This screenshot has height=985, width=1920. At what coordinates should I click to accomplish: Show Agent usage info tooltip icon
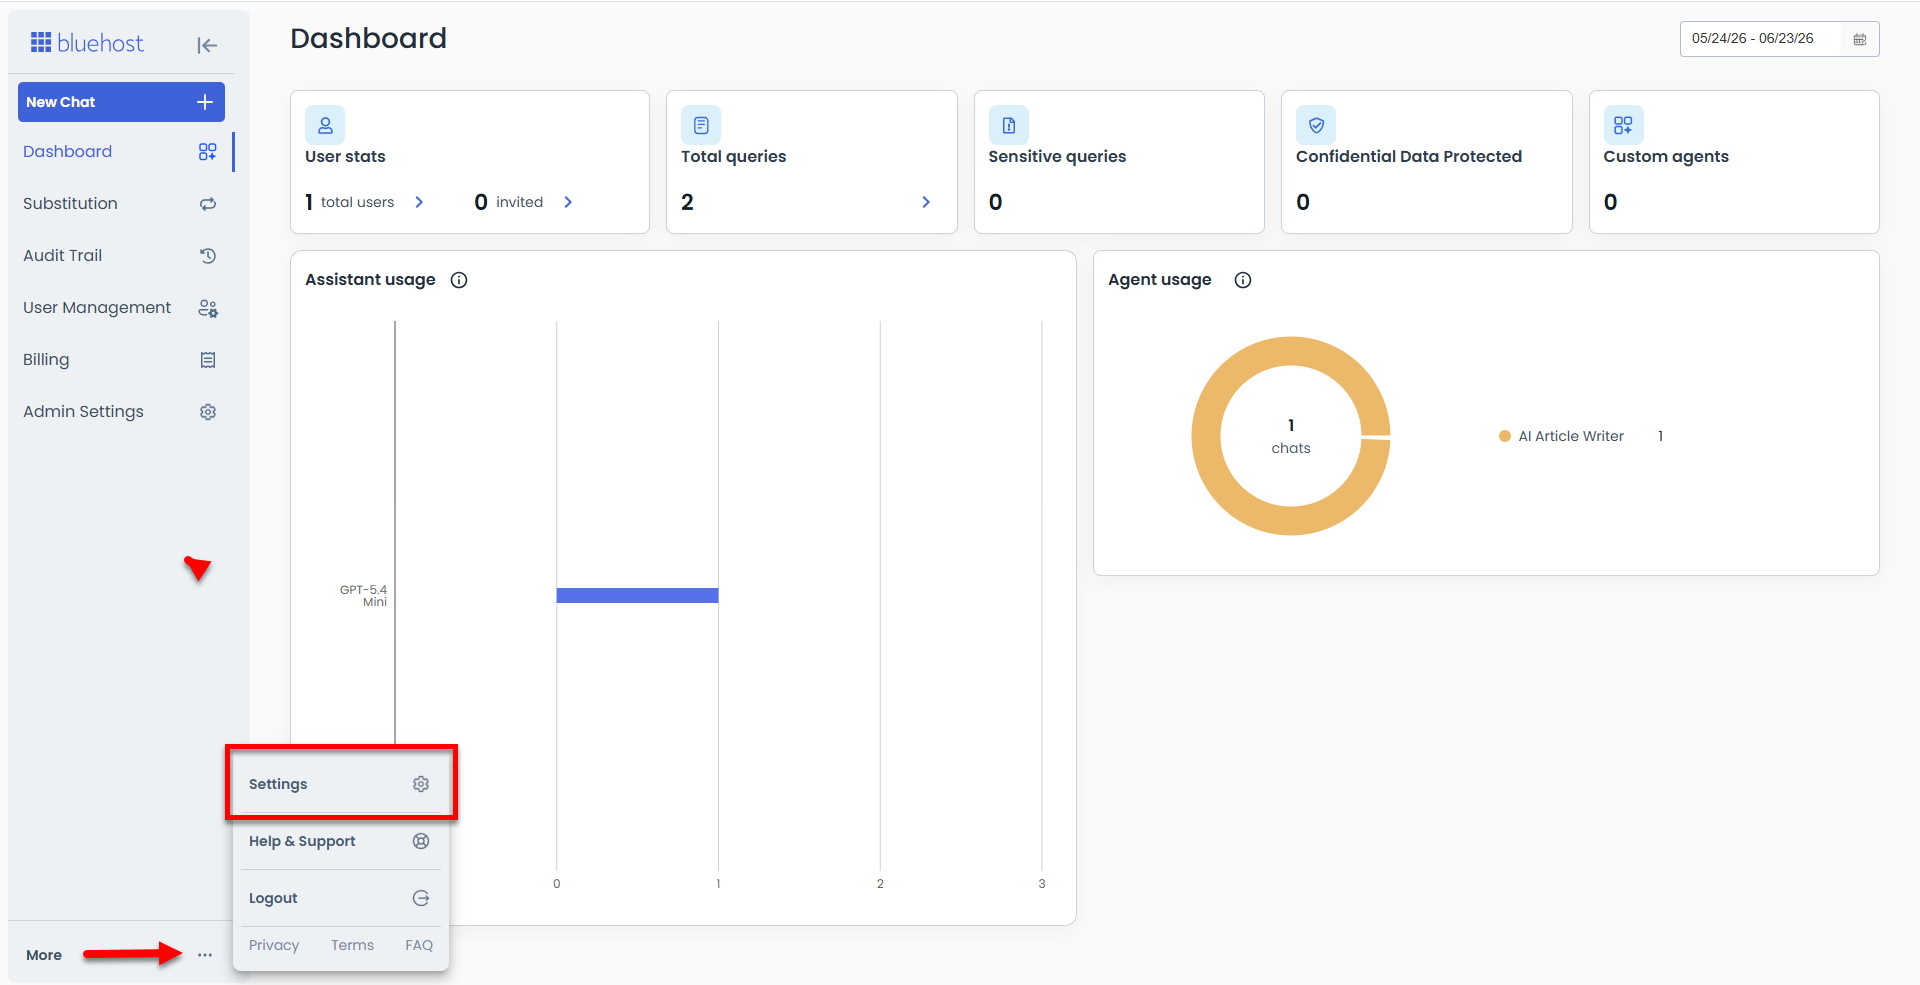(x=1243, y=280)
